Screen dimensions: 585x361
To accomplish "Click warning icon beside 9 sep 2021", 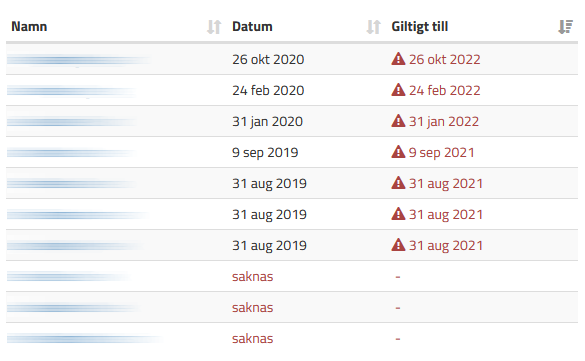I will pos(398,152).
